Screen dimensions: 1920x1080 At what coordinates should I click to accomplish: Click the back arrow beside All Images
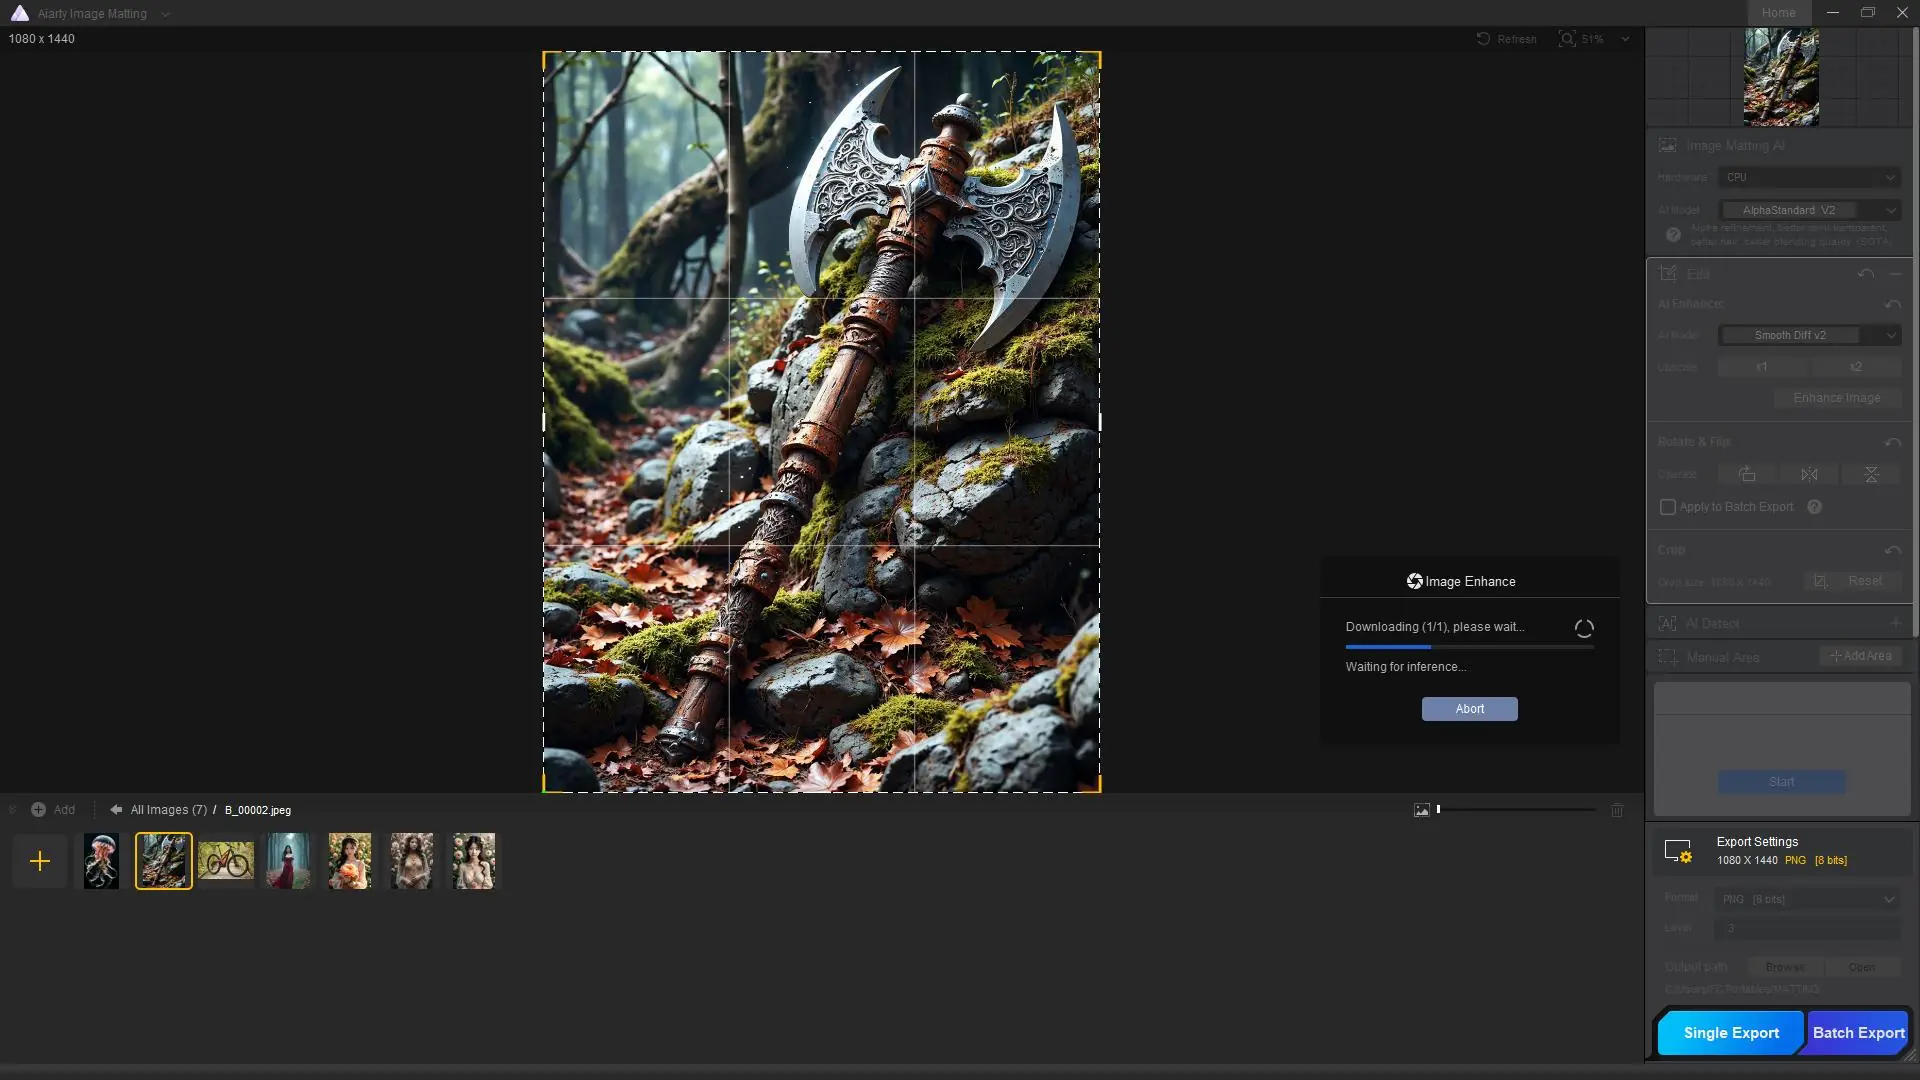[x=116, y=810]
